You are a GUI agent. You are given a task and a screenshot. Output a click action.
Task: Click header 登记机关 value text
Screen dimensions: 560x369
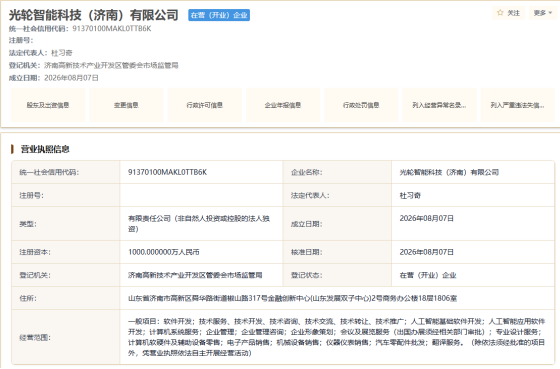[x=111, y=65]
